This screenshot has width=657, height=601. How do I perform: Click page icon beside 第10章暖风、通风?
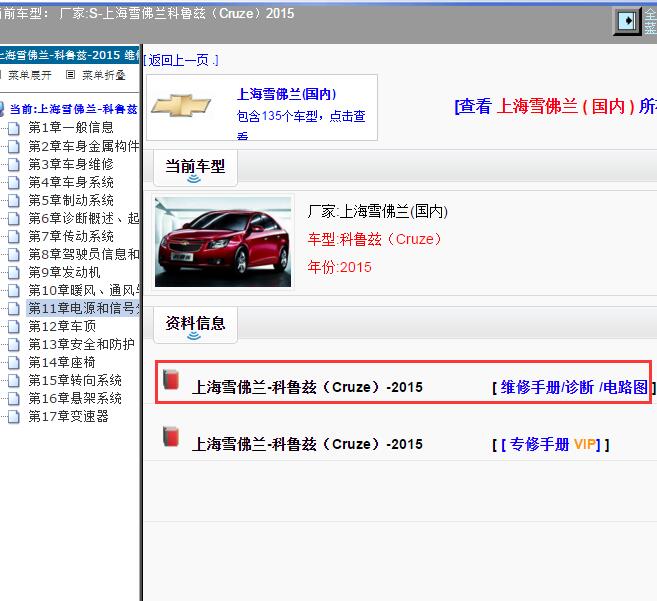tap(14, 290)
